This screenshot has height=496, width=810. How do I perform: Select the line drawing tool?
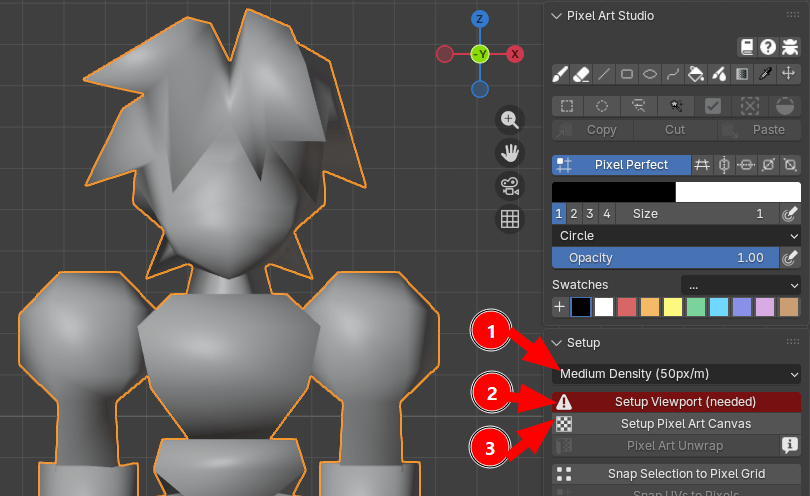(x=603, y=74)
